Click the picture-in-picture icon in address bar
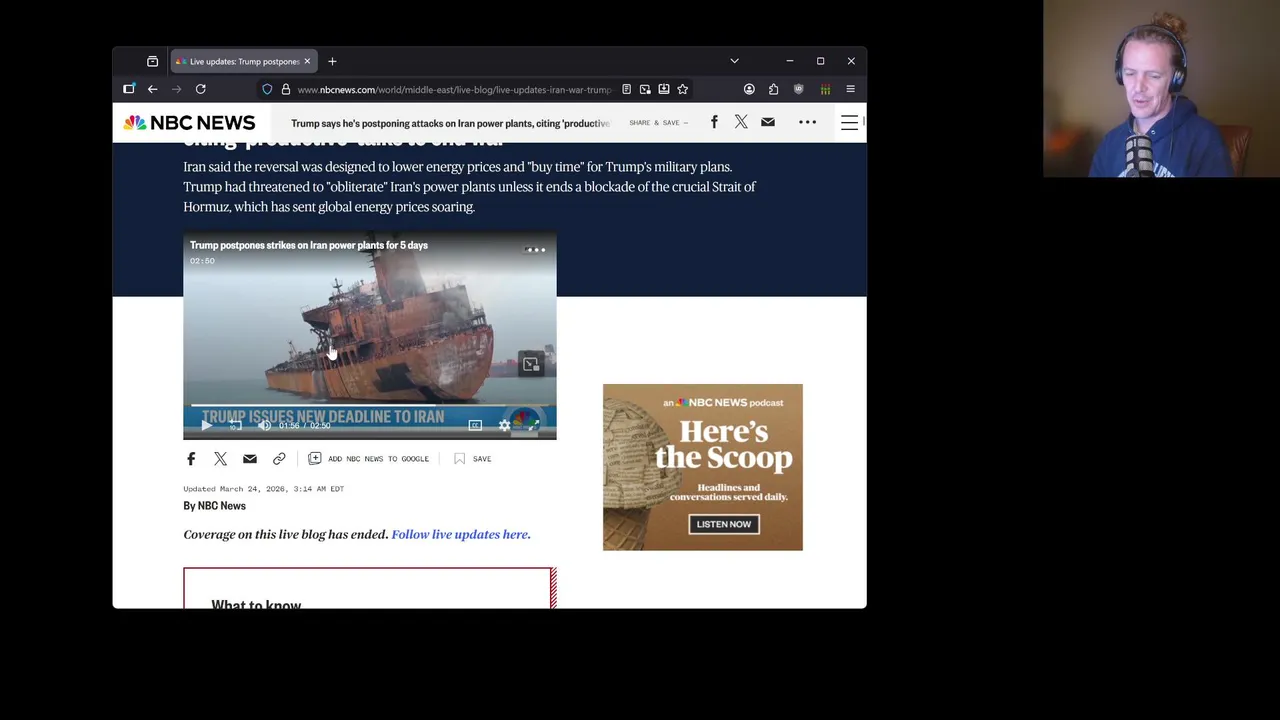 pyautogui.click(x=645, y=89)
